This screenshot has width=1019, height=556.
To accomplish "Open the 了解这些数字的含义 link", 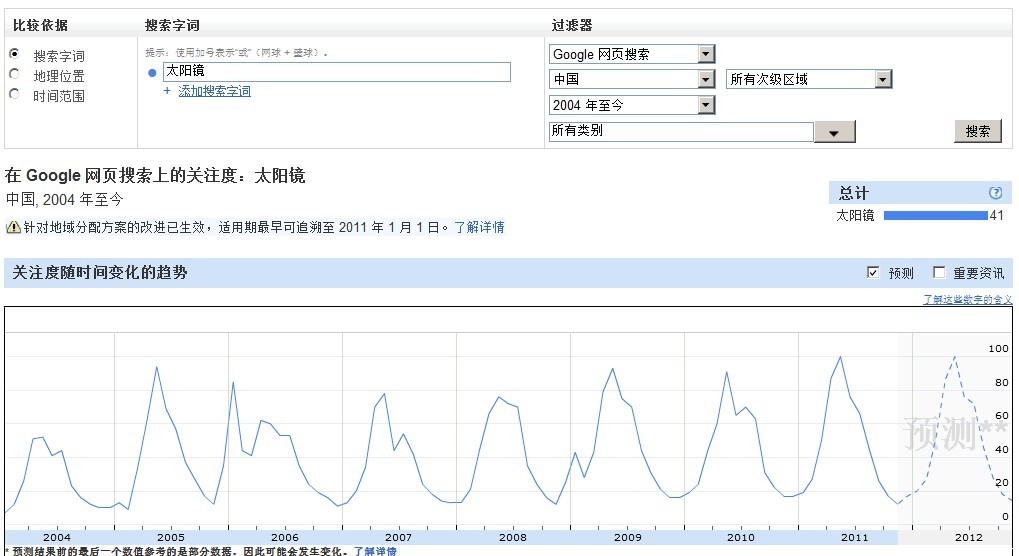I will (x=968, y=299).
